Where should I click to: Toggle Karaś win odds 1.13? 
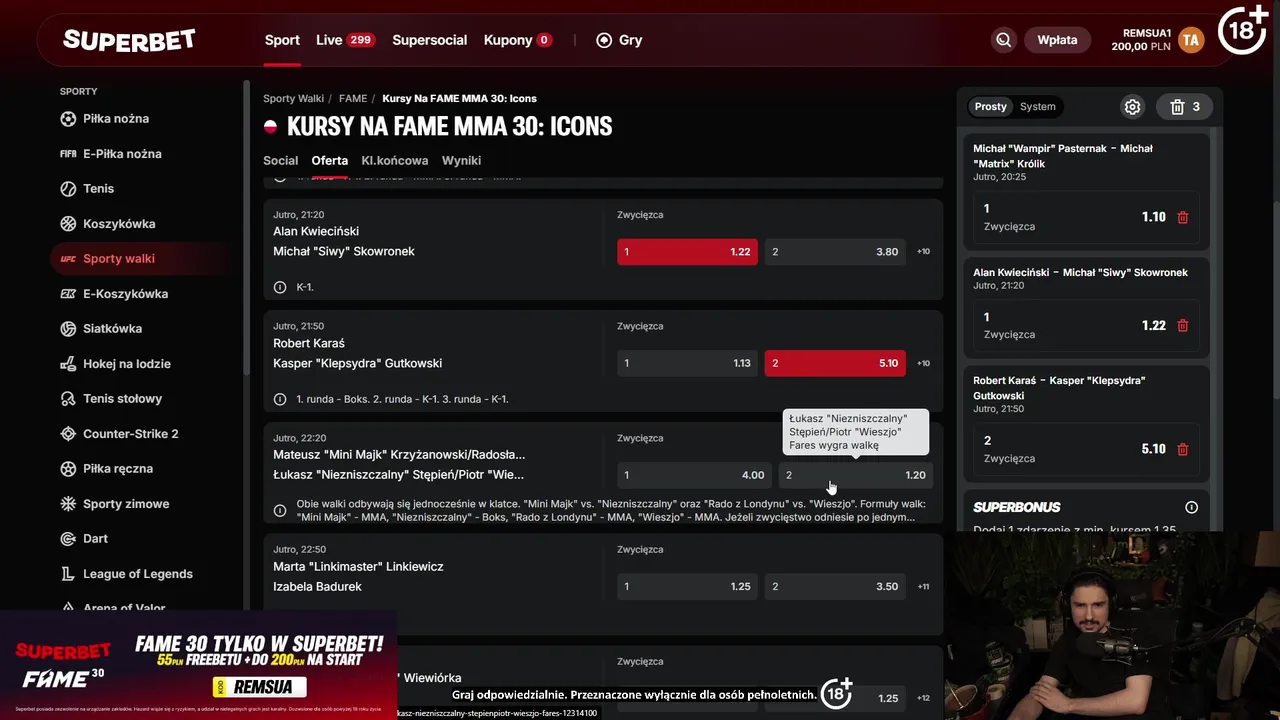click(x=687, y=363)
